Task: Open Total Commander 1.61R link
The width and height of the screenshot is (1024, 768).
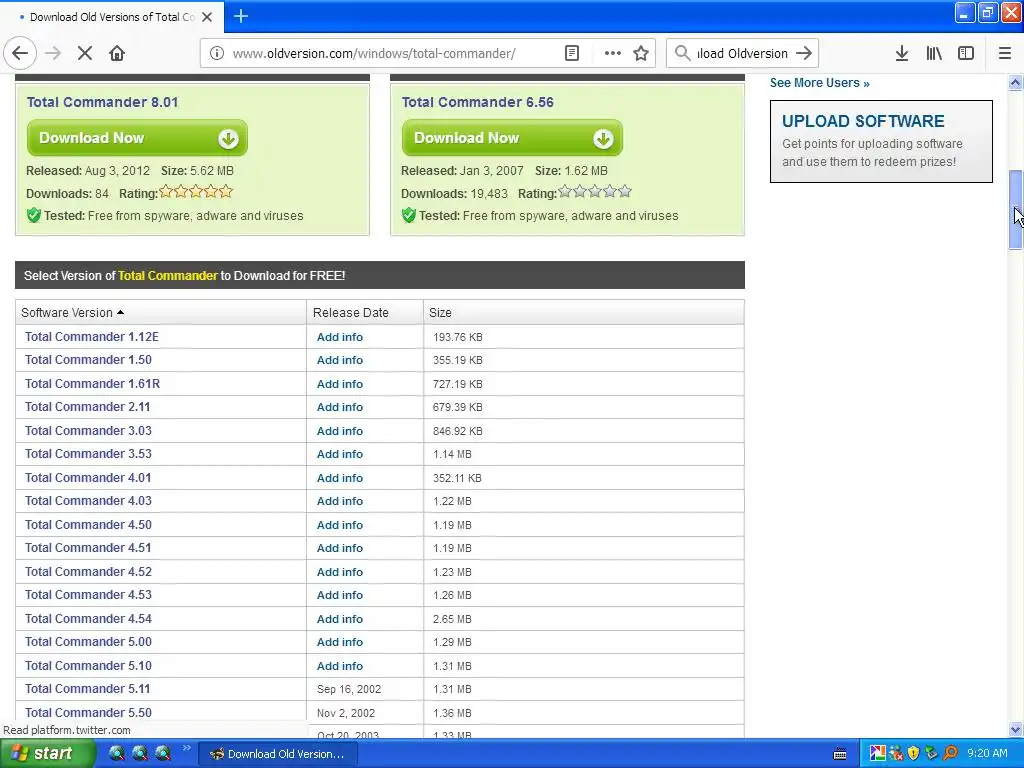Action: pos(92,384)
